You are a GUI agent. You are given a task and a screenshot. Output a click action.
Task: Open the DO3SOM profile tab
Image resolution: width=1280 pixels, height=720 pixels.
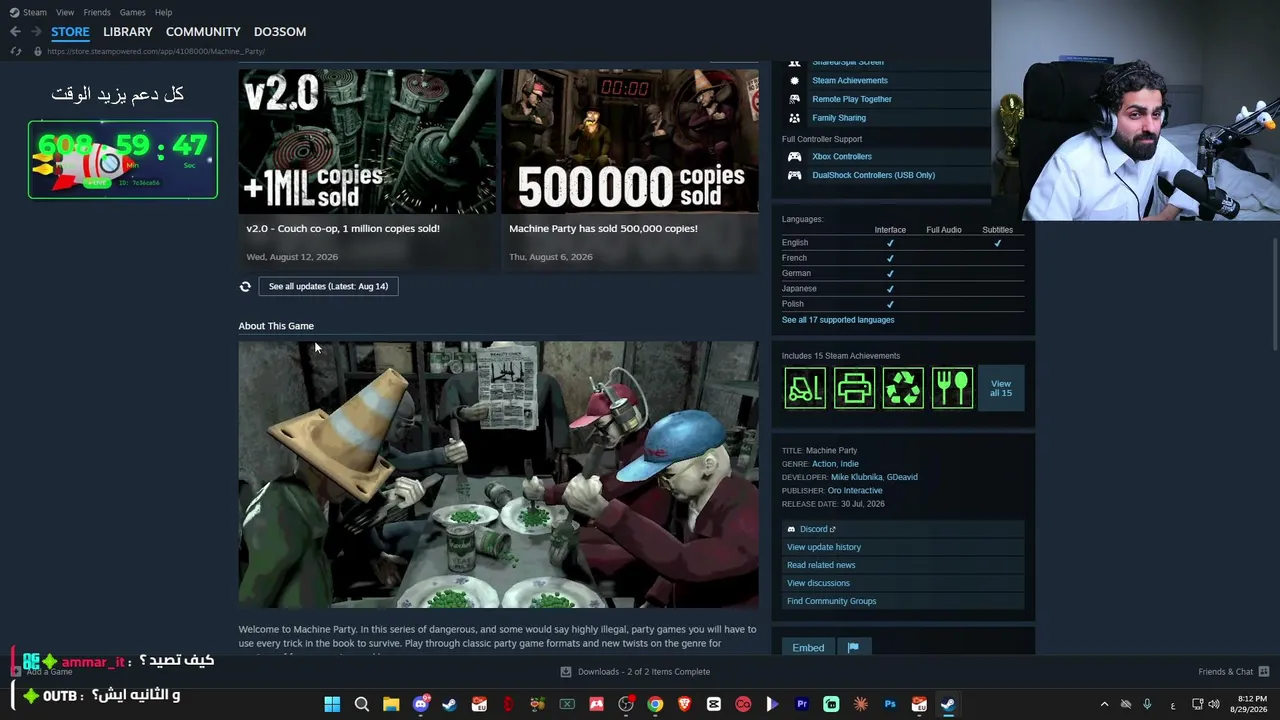click(280, 32)
